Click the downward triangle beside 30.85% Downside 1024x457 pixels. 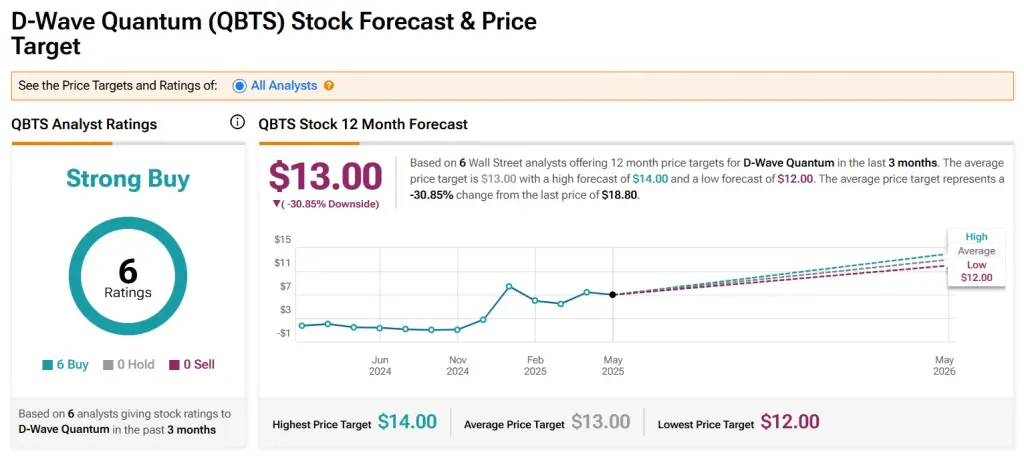(x=275, y=204)
